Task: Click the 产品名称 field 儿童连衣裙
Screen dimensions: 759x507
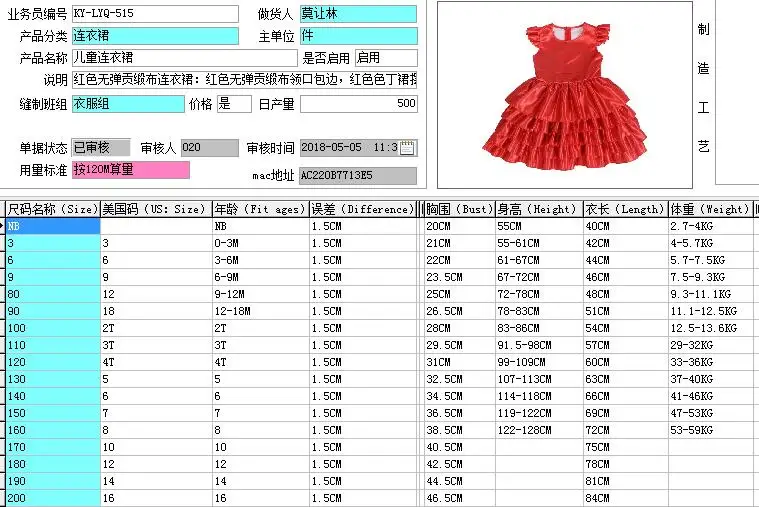Action: coord(184,58)
